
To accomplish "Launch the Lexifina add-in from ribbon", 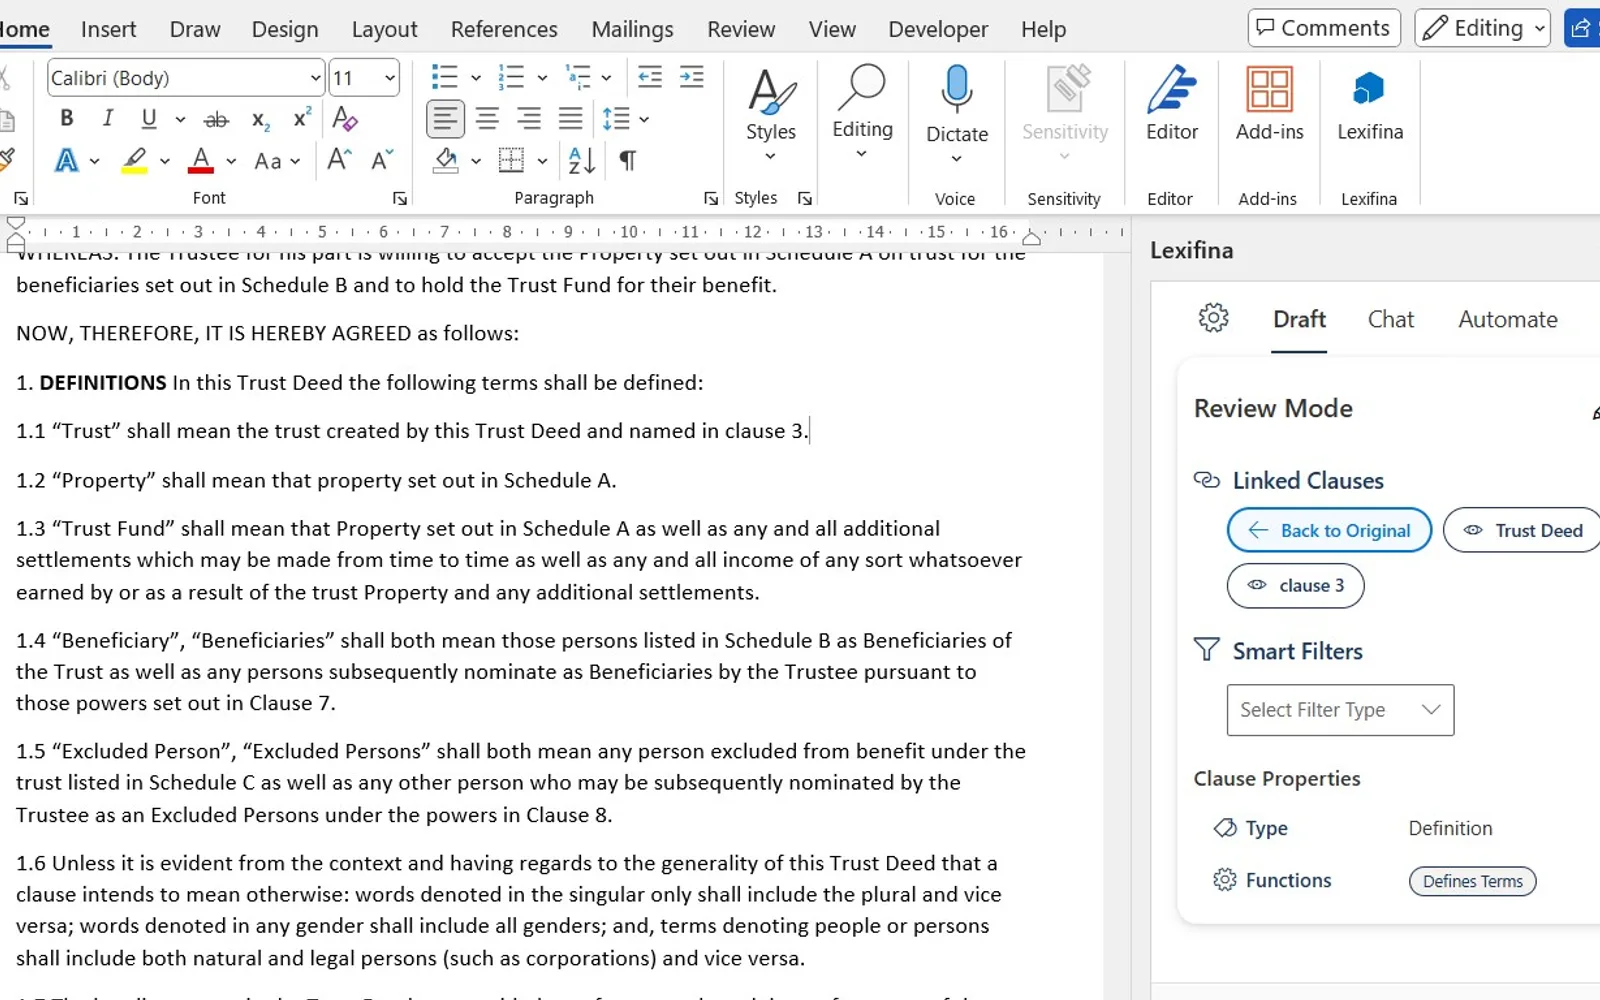I will point(1369,105).
